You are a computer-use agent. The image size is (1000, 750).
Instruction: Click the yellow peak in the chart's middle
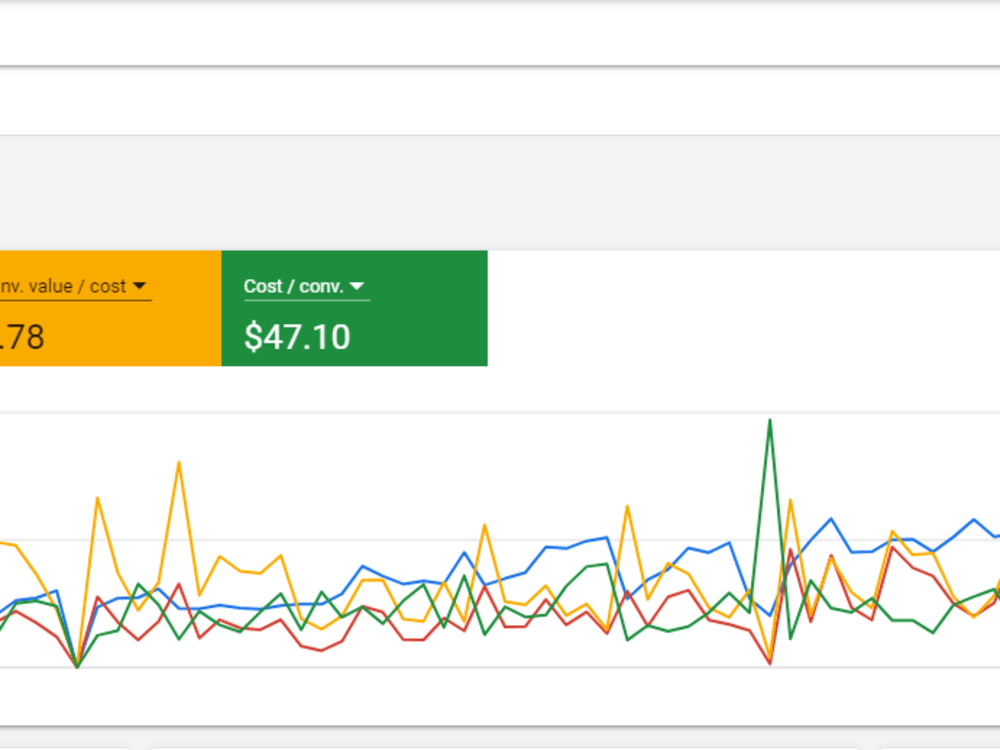point(485,525)
